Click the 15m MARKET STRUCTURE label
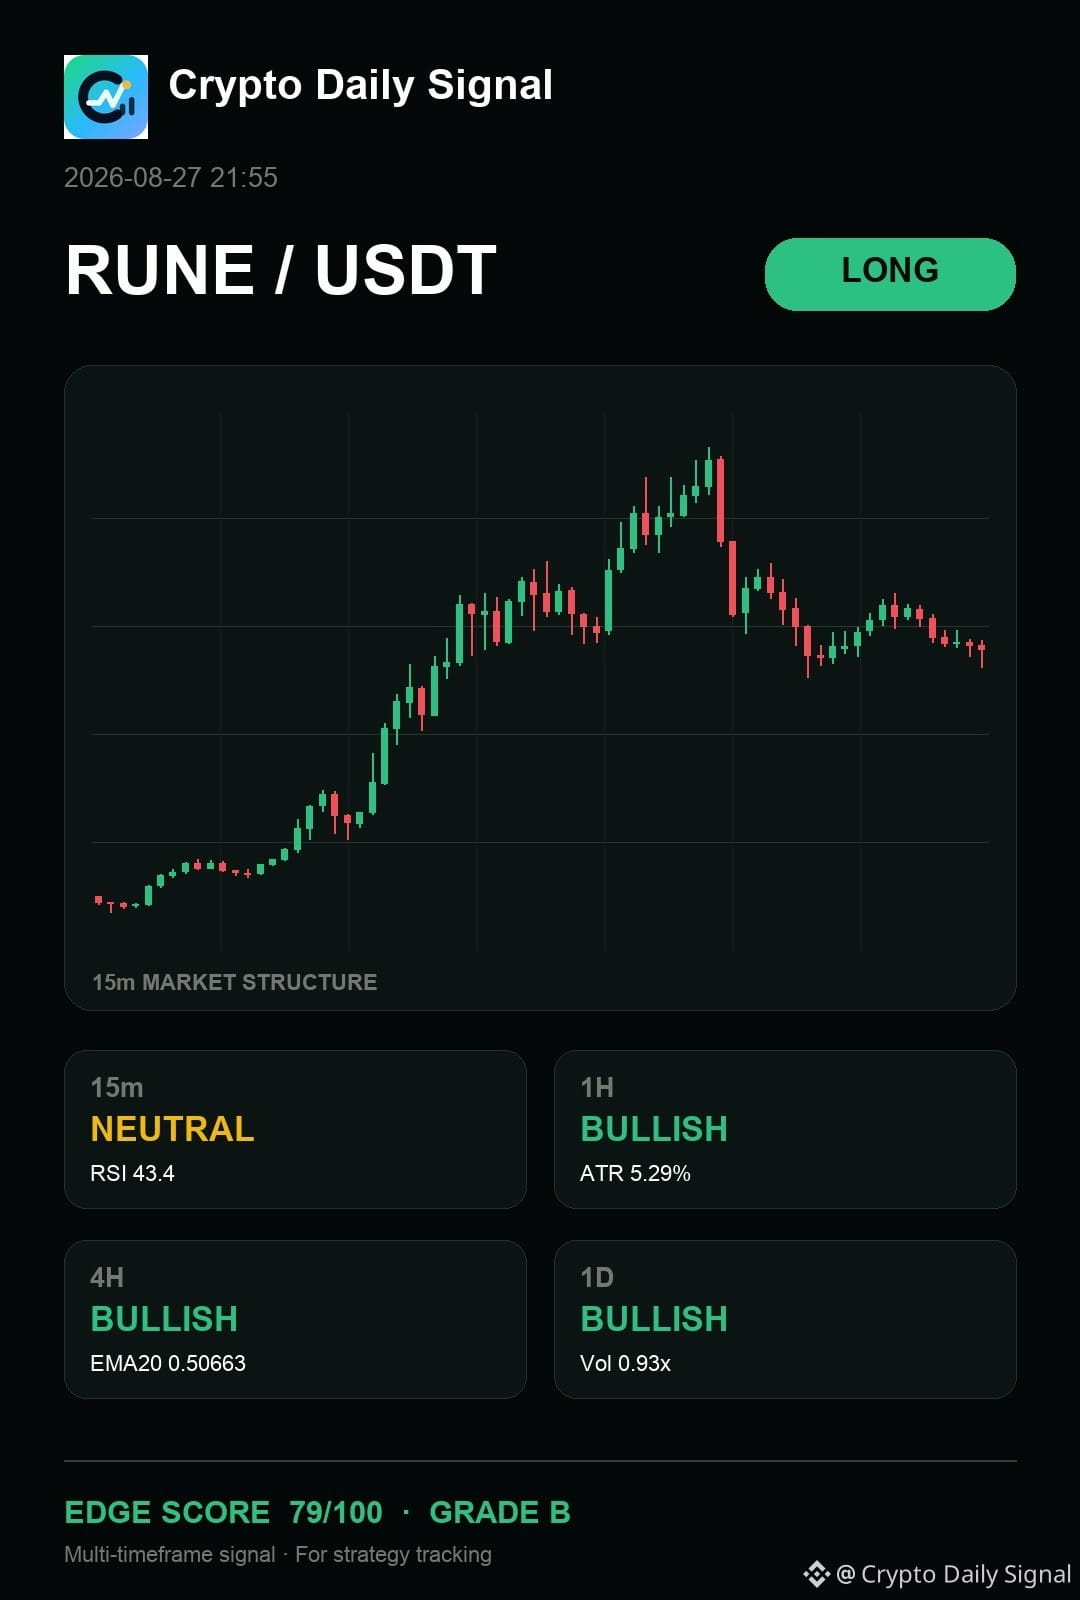Image resolution: width=1080 pixels, height=1600 pixels. point(235,982)
